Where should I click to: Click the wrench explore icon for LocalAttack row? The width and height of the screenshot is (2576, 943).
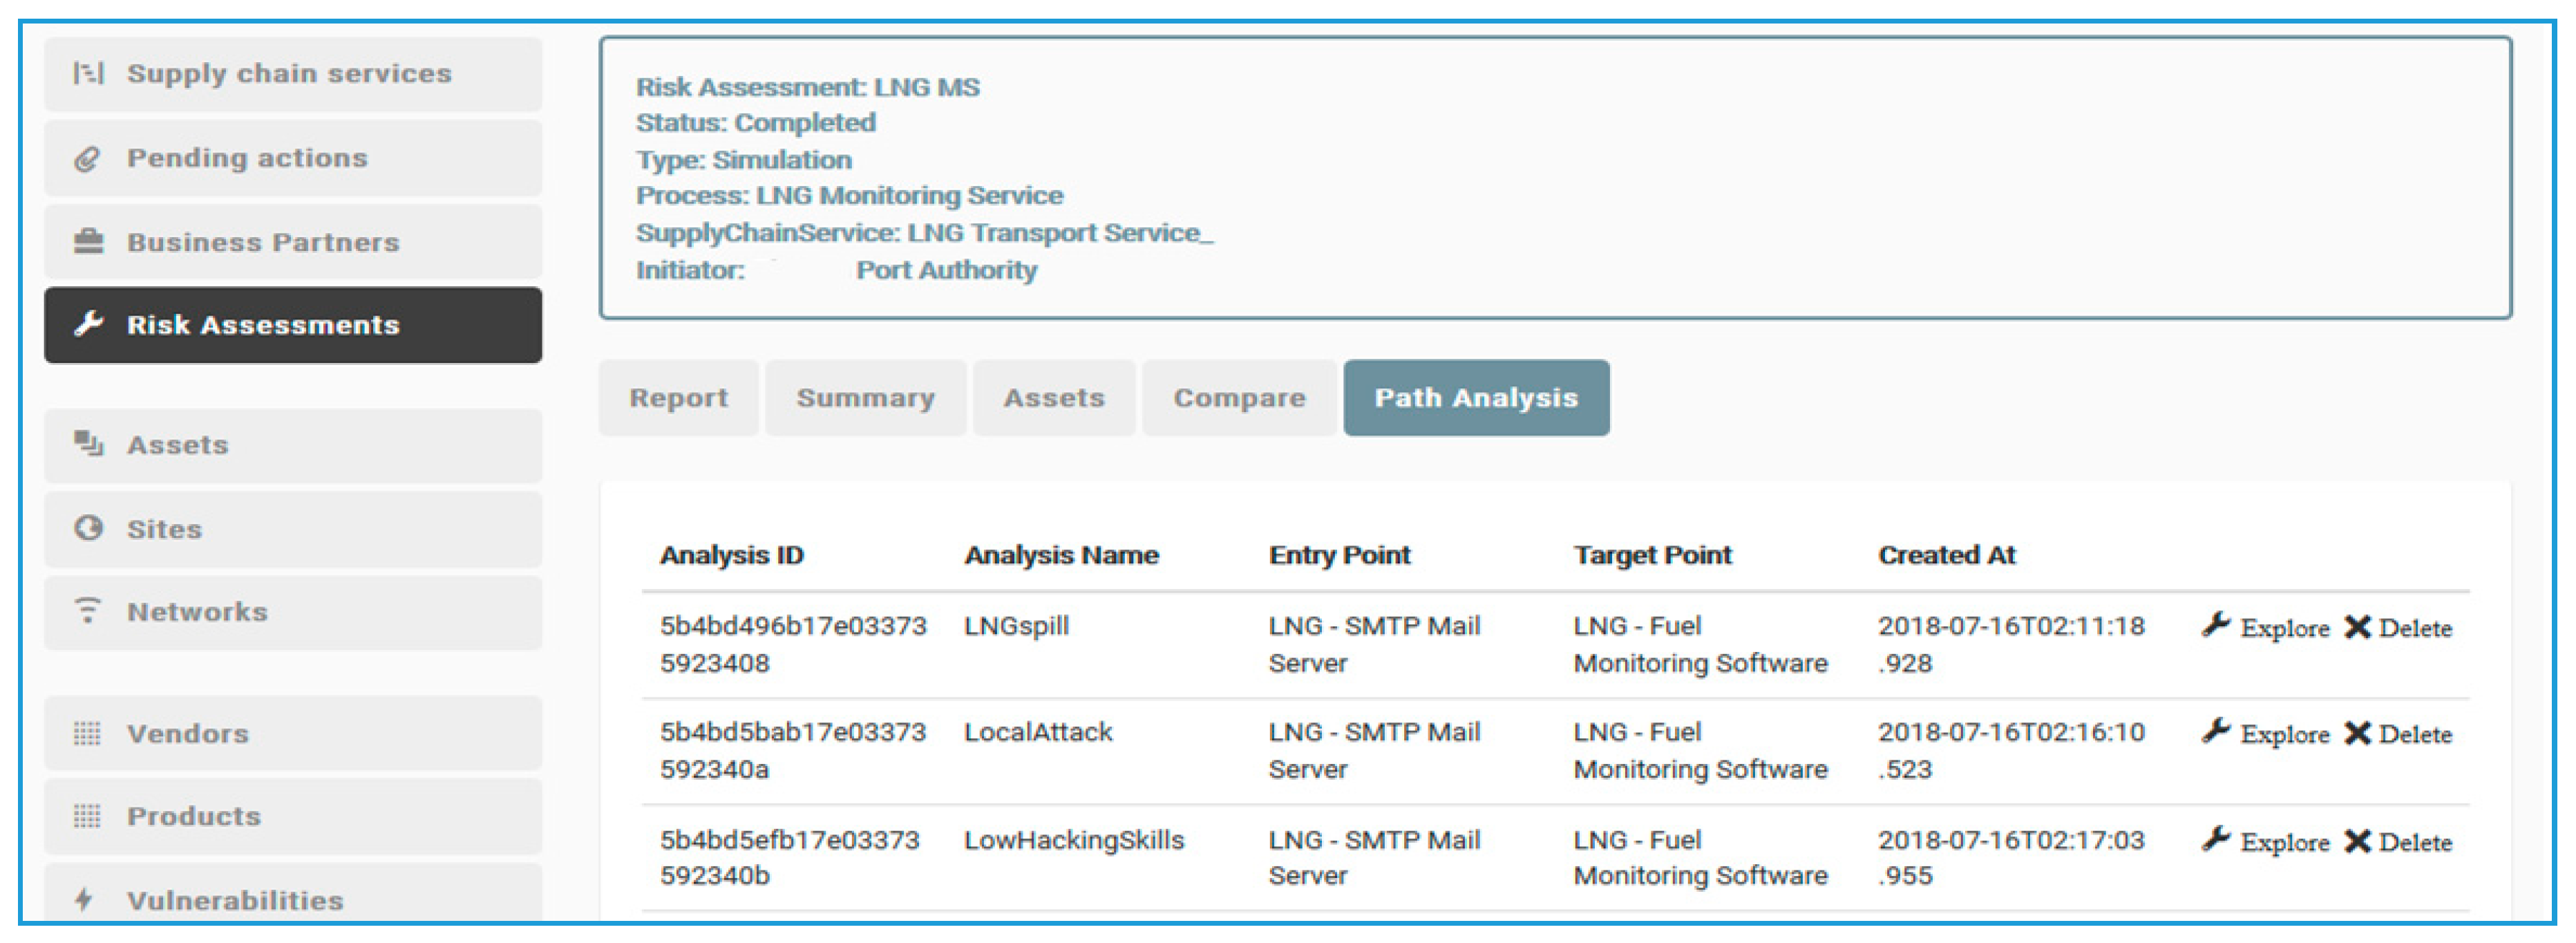pos(2215,732)
